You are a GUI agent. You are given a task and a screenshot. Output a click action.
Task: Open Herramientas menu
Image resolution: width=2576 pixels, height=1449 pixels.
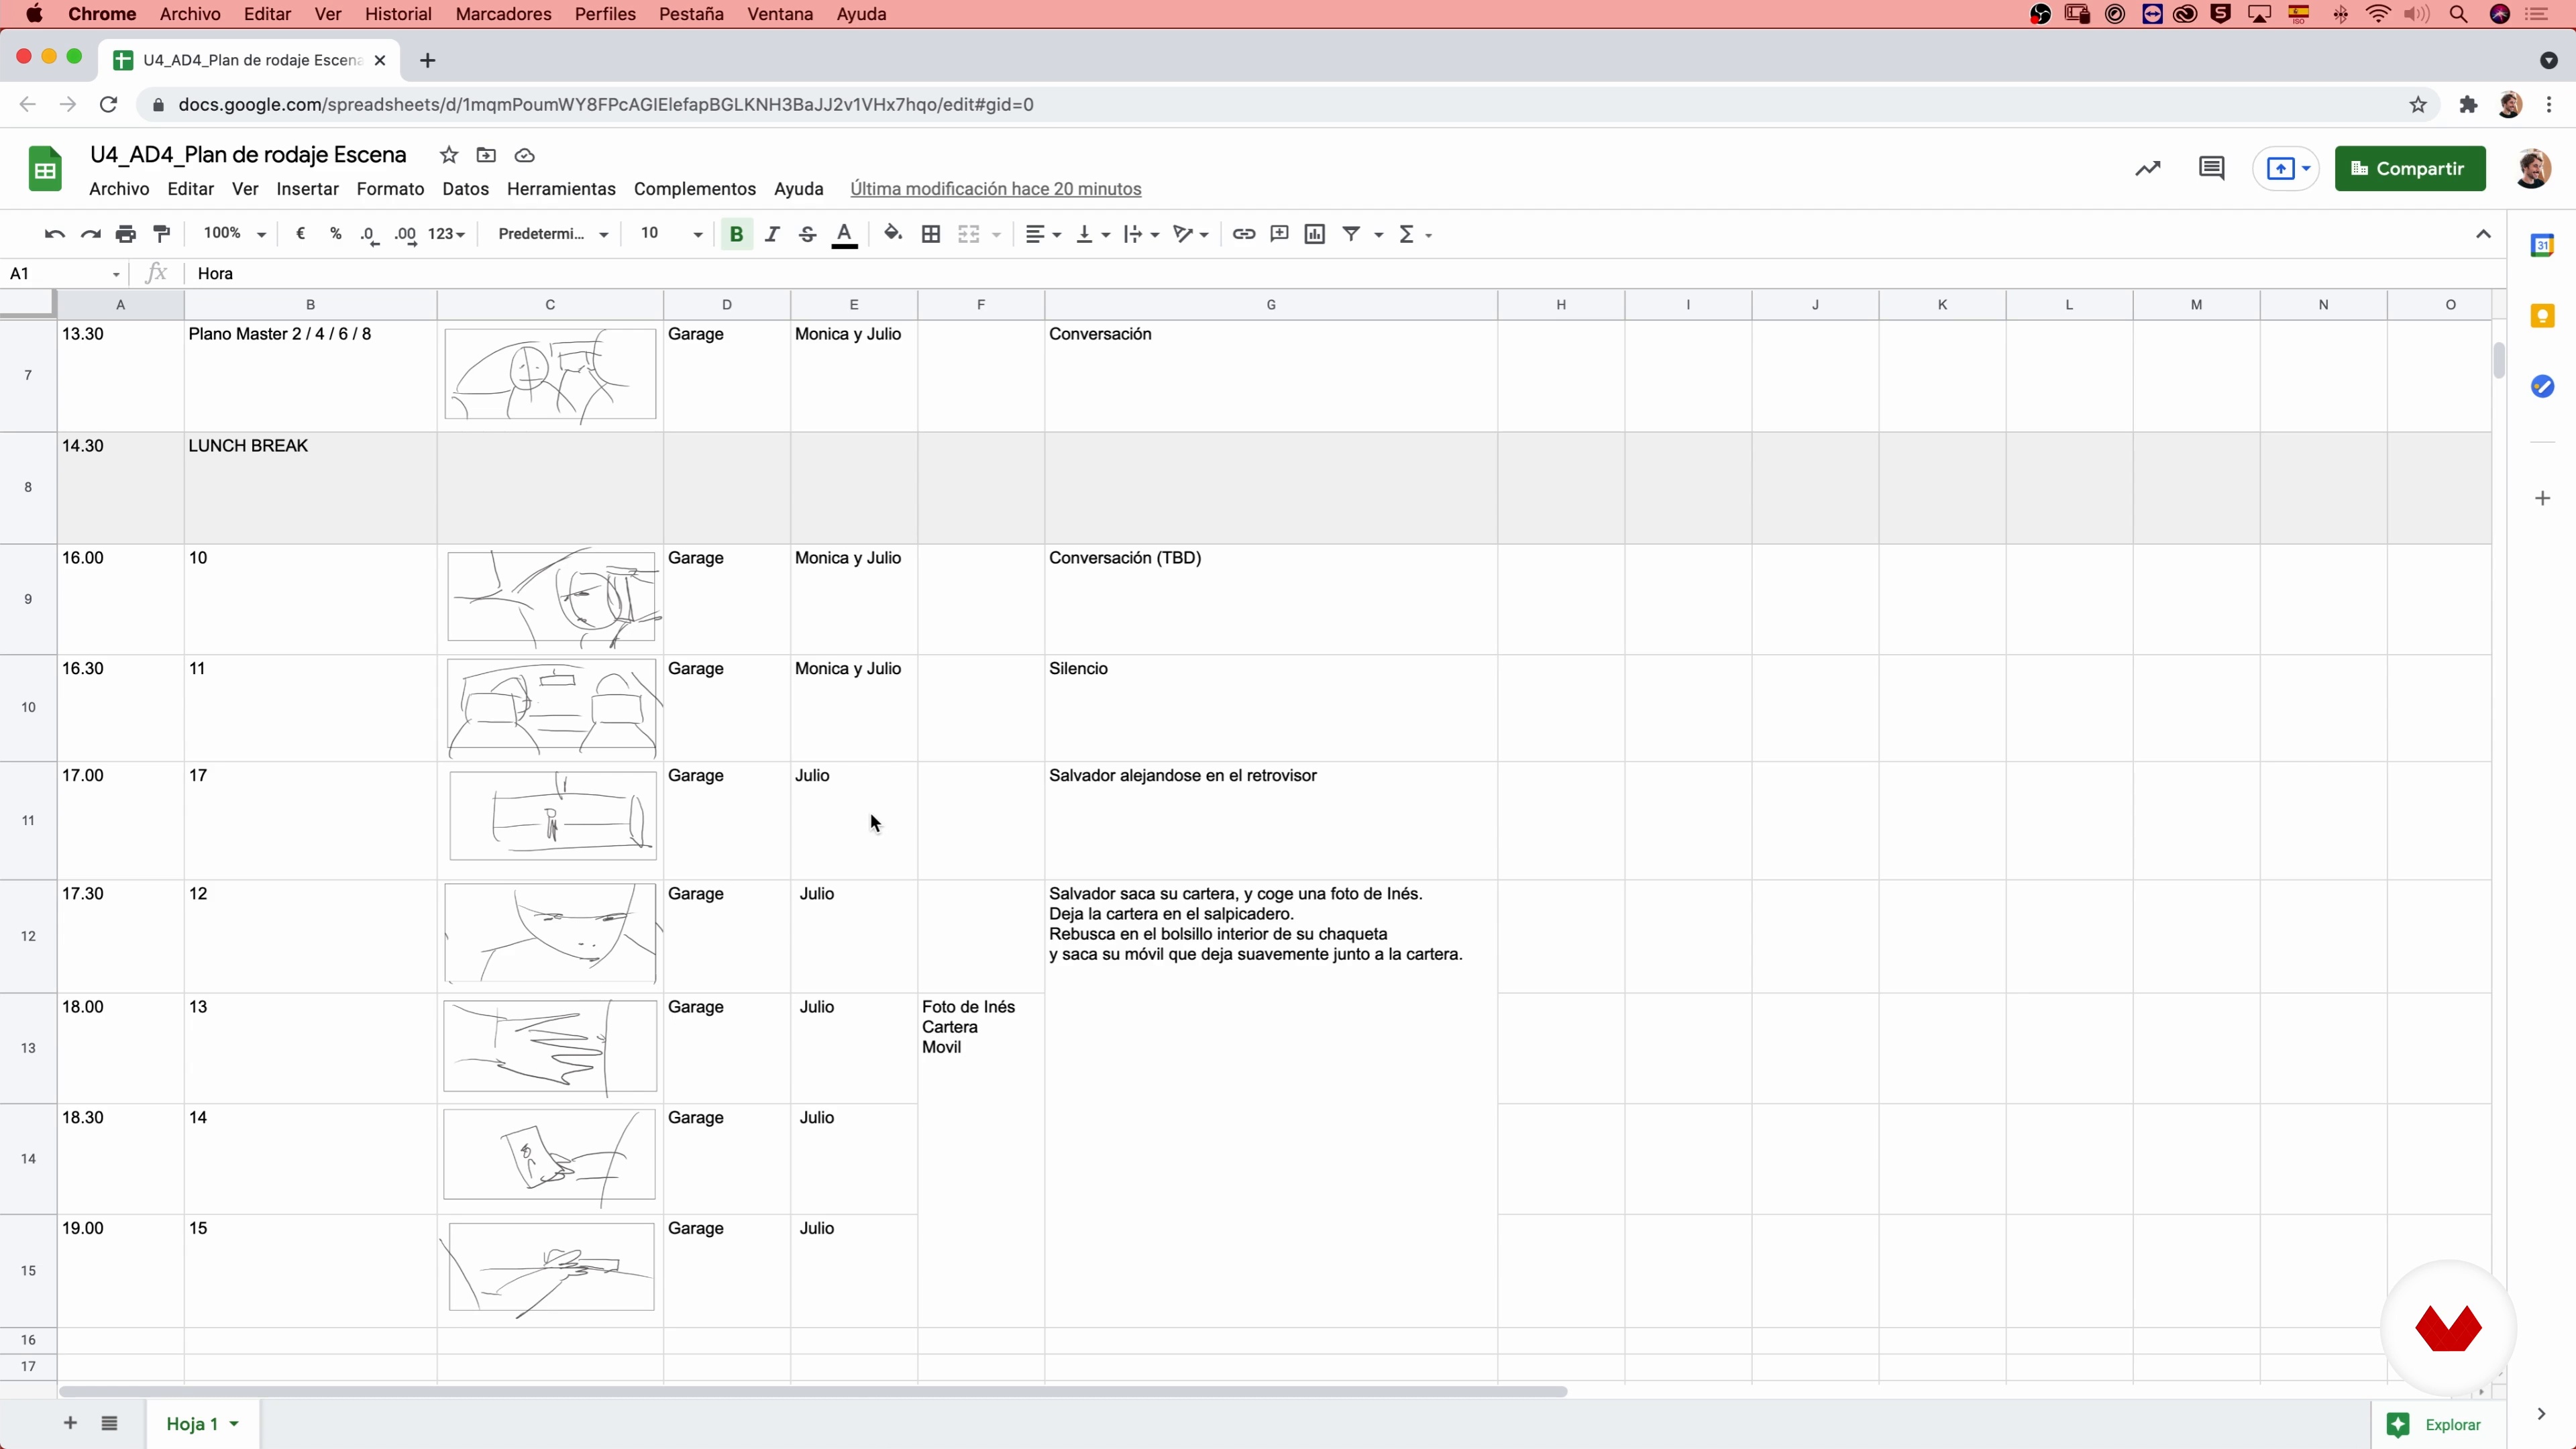tap(561, 189)
